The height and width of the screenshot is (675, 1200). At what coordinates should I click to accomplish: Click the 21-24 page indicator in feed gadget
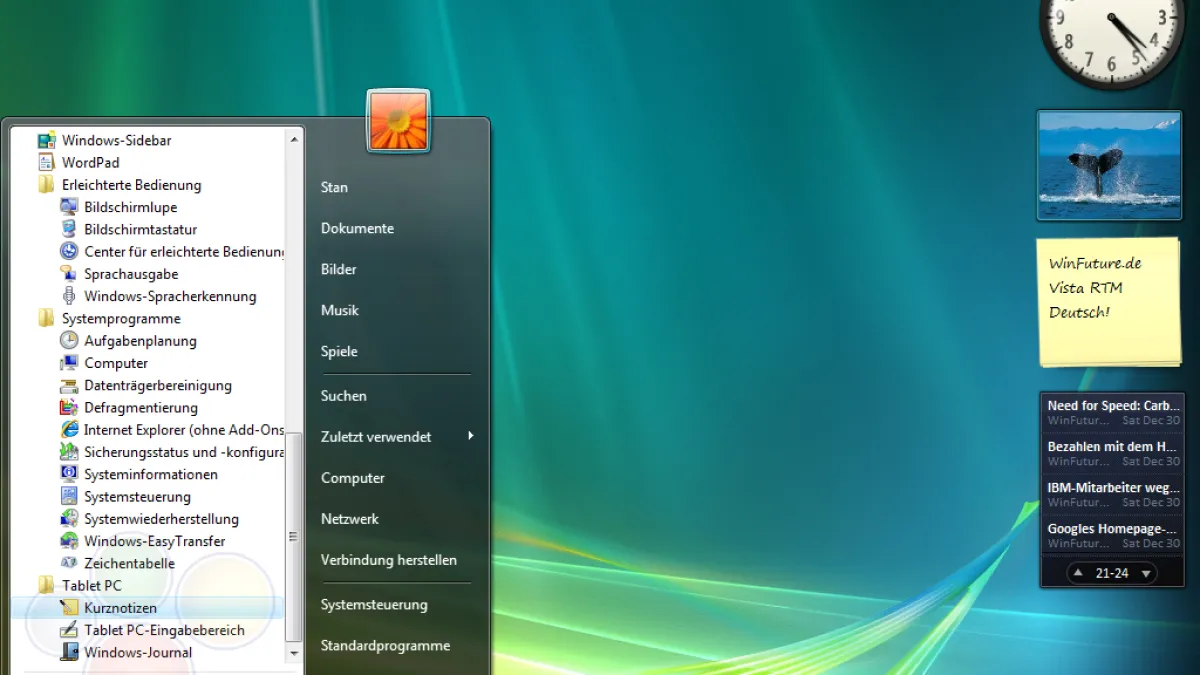[1112, 573]
